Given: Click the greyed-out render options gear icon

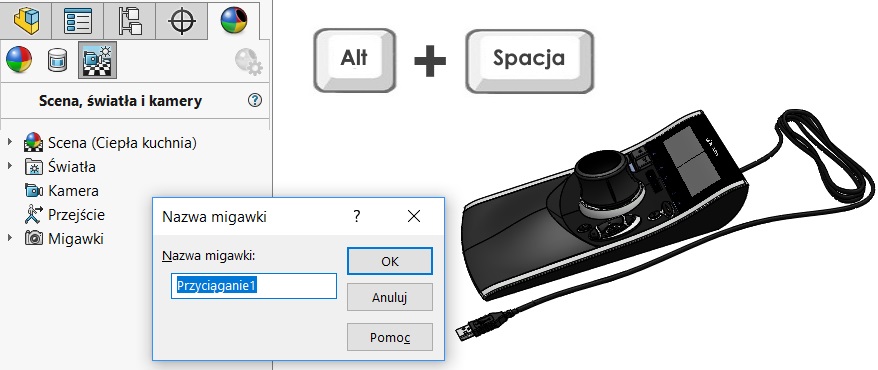Looking at the screenshot, I should pyautogui.click(x=248, y=61).
